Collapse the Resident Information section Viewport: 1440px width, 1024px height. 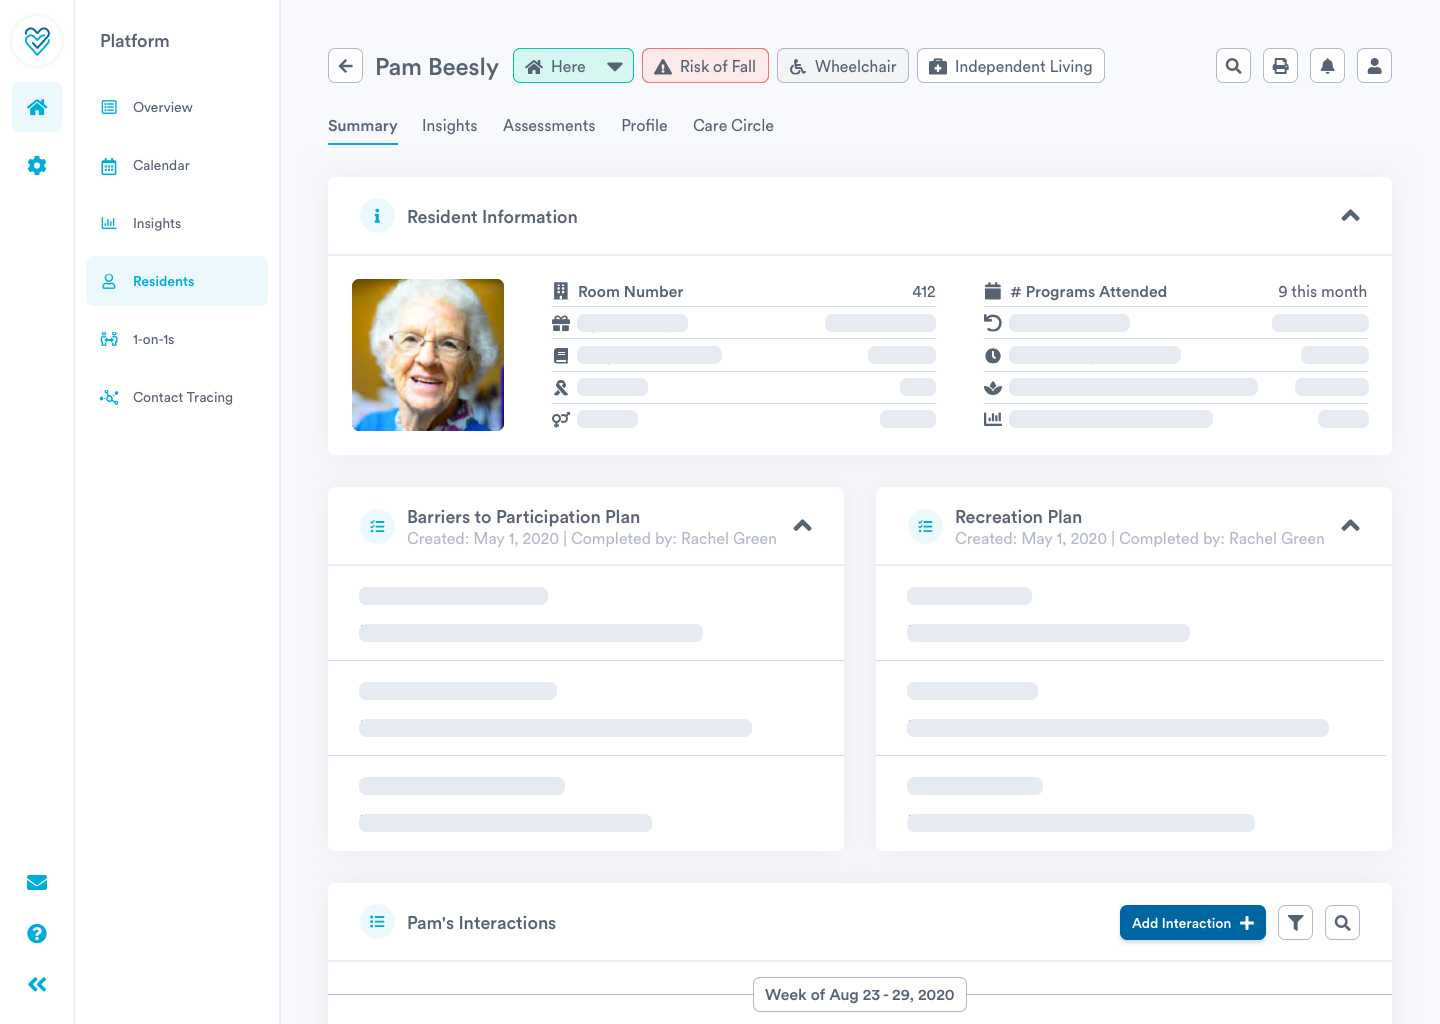tap(1350, 216)
